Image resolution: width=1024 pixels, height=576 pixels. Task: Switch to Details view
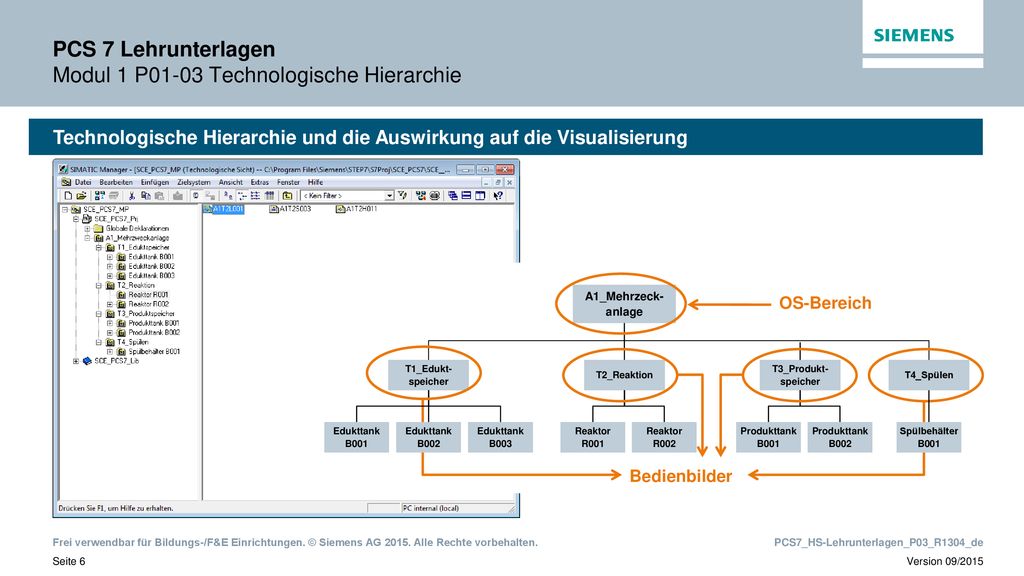[x=269, y=195]
